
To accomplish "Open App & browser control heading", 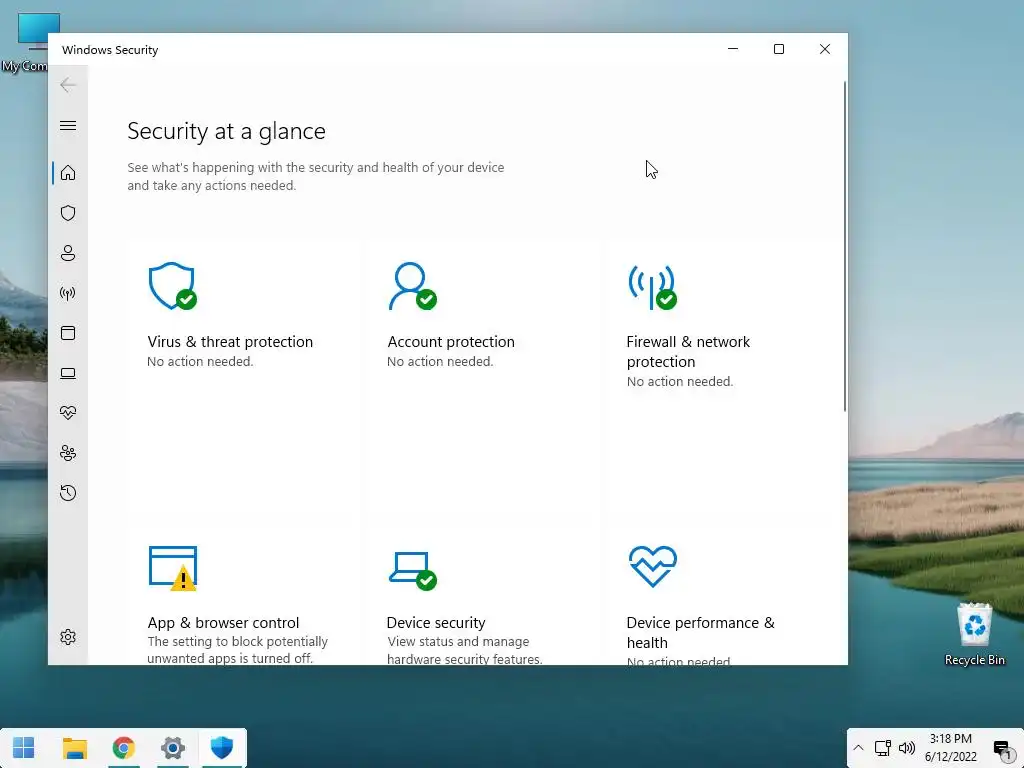I will [223, 622].
